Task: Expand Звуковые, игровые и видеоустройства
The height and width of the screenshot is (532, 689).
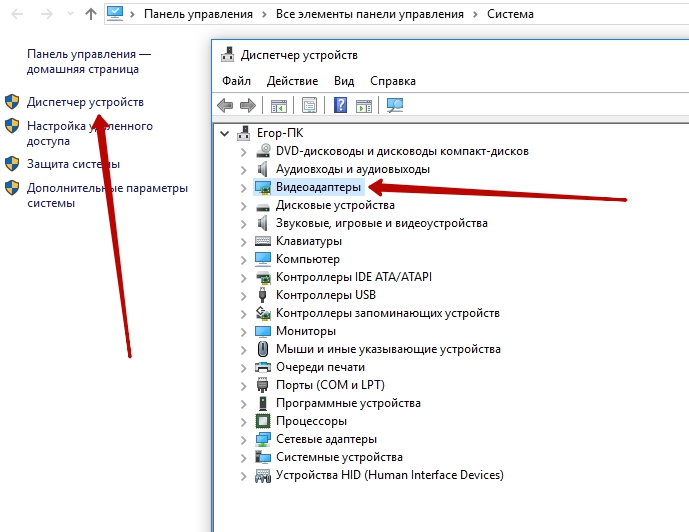Action: [243, 224]
